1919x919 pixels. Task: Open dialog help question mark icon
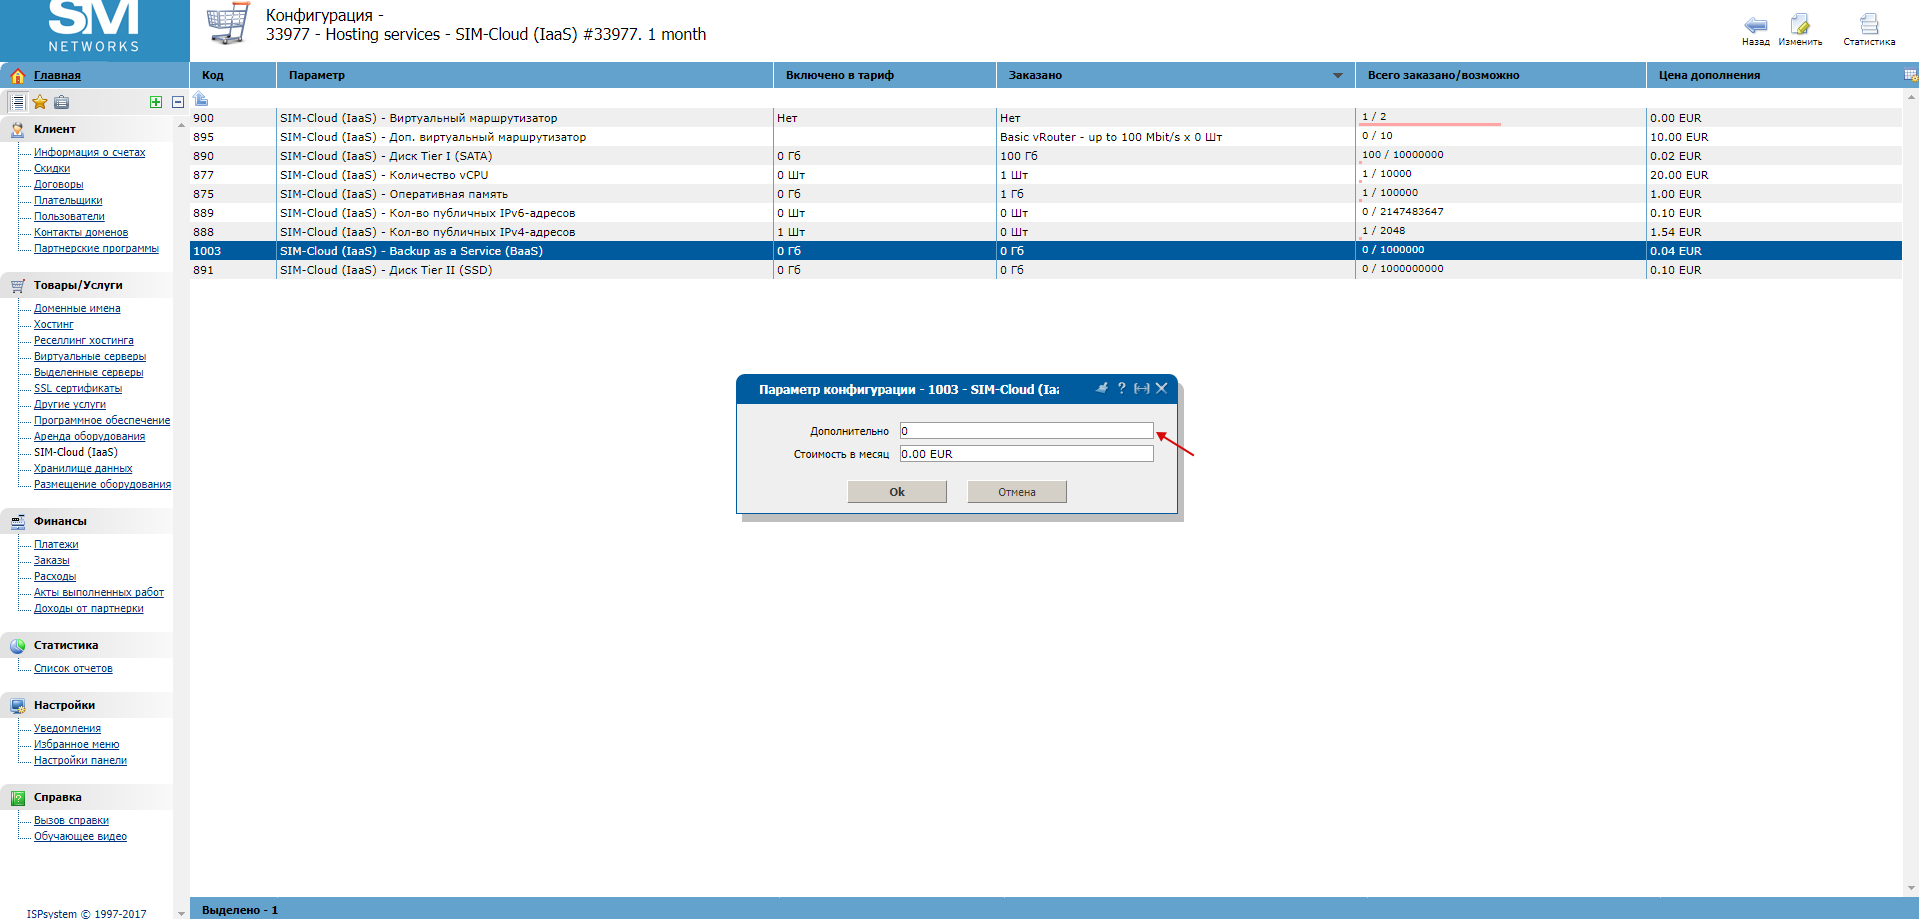1122,388
